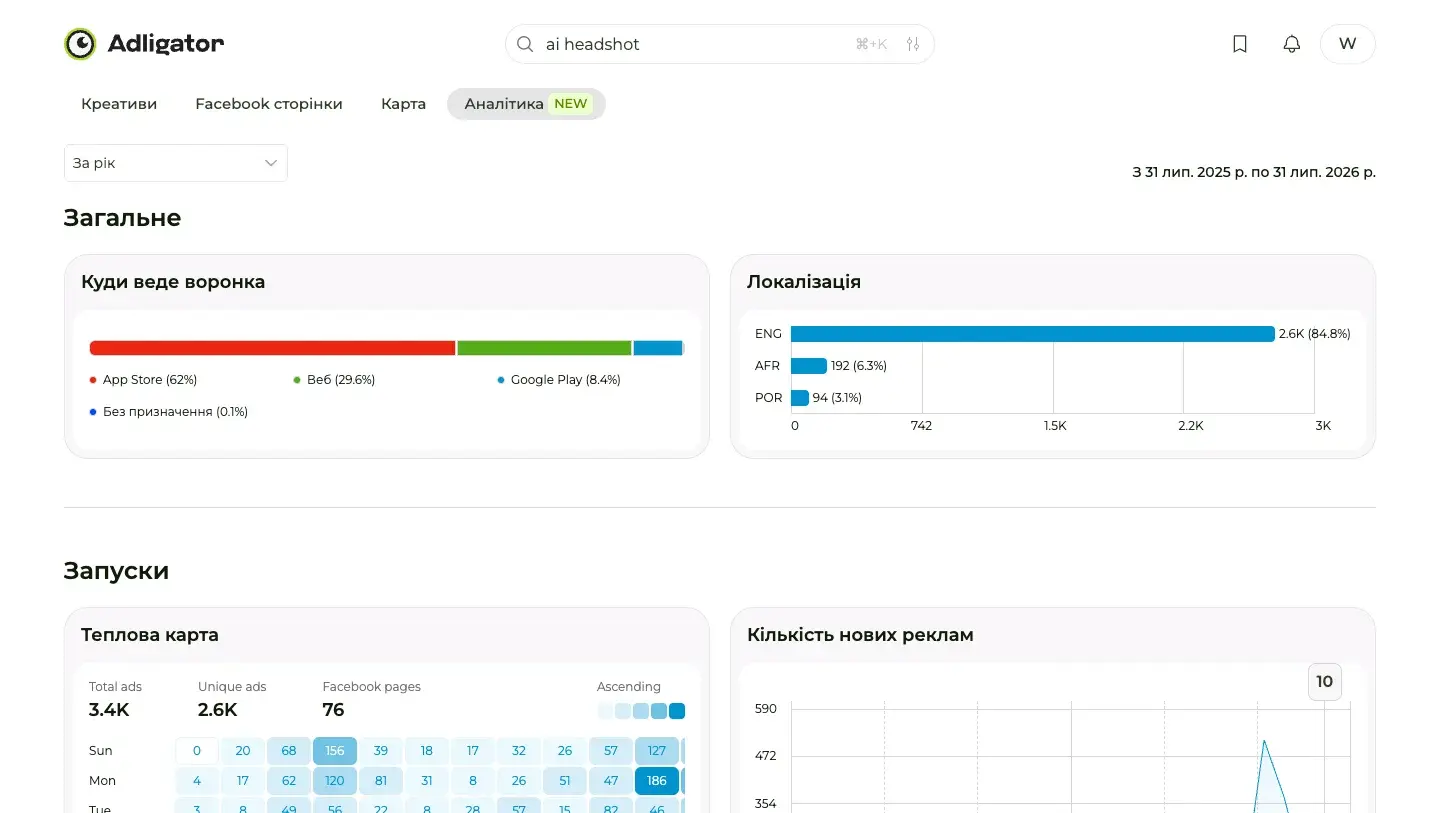Image resolution: width=1440 pixels, height=813 pixels.
Task: Click the magnifier icon in the search bar
Action: tap(525, 44)
